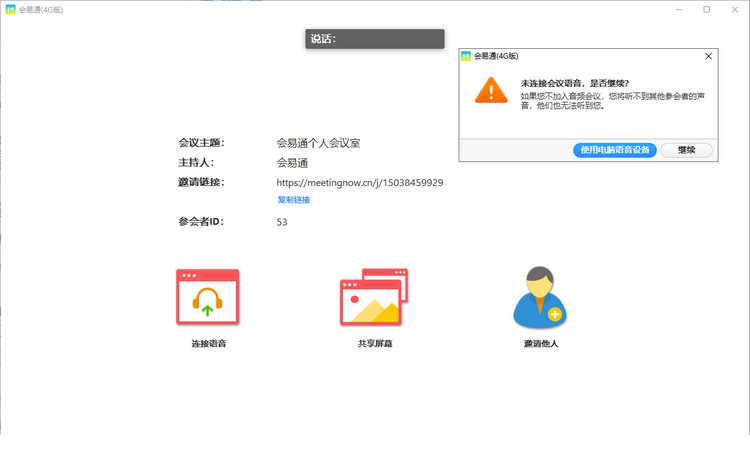Click the meeting invite URL text
The width and height of the screenshot is (750, 452).
pos(360,182)
